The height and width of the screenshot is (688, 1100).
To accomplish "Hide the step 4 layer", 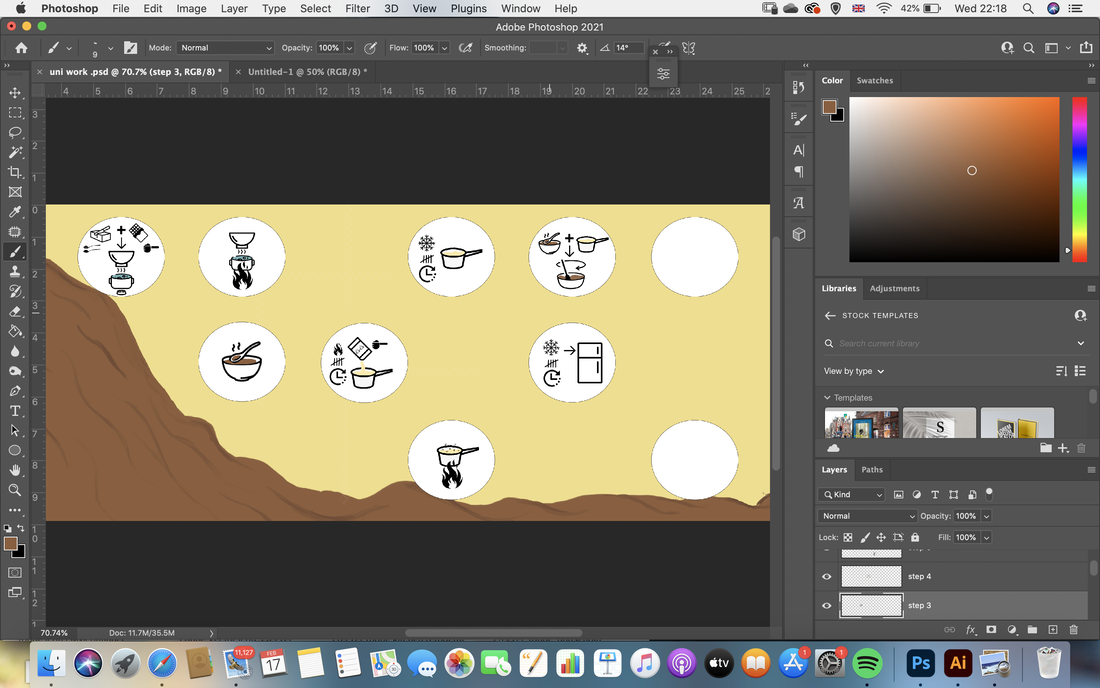I will tap(826, 576).
